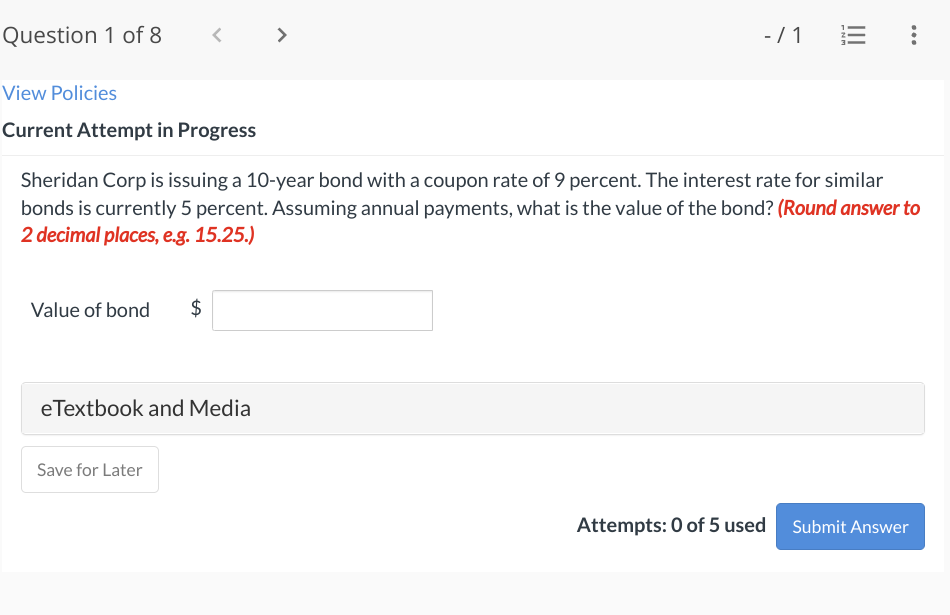Click the red Round answer to instruction

click(x=849, y=209)
